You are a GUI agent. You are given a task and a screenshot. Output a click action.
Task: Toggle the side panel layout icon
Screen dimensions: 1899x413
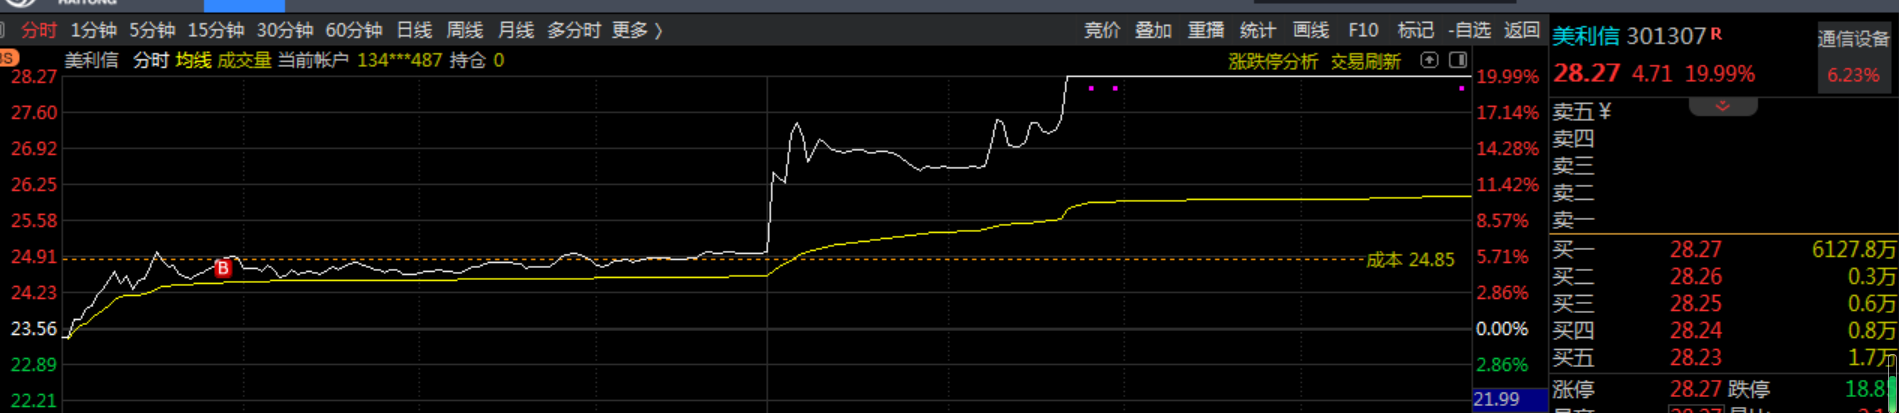coord(1458,60)
